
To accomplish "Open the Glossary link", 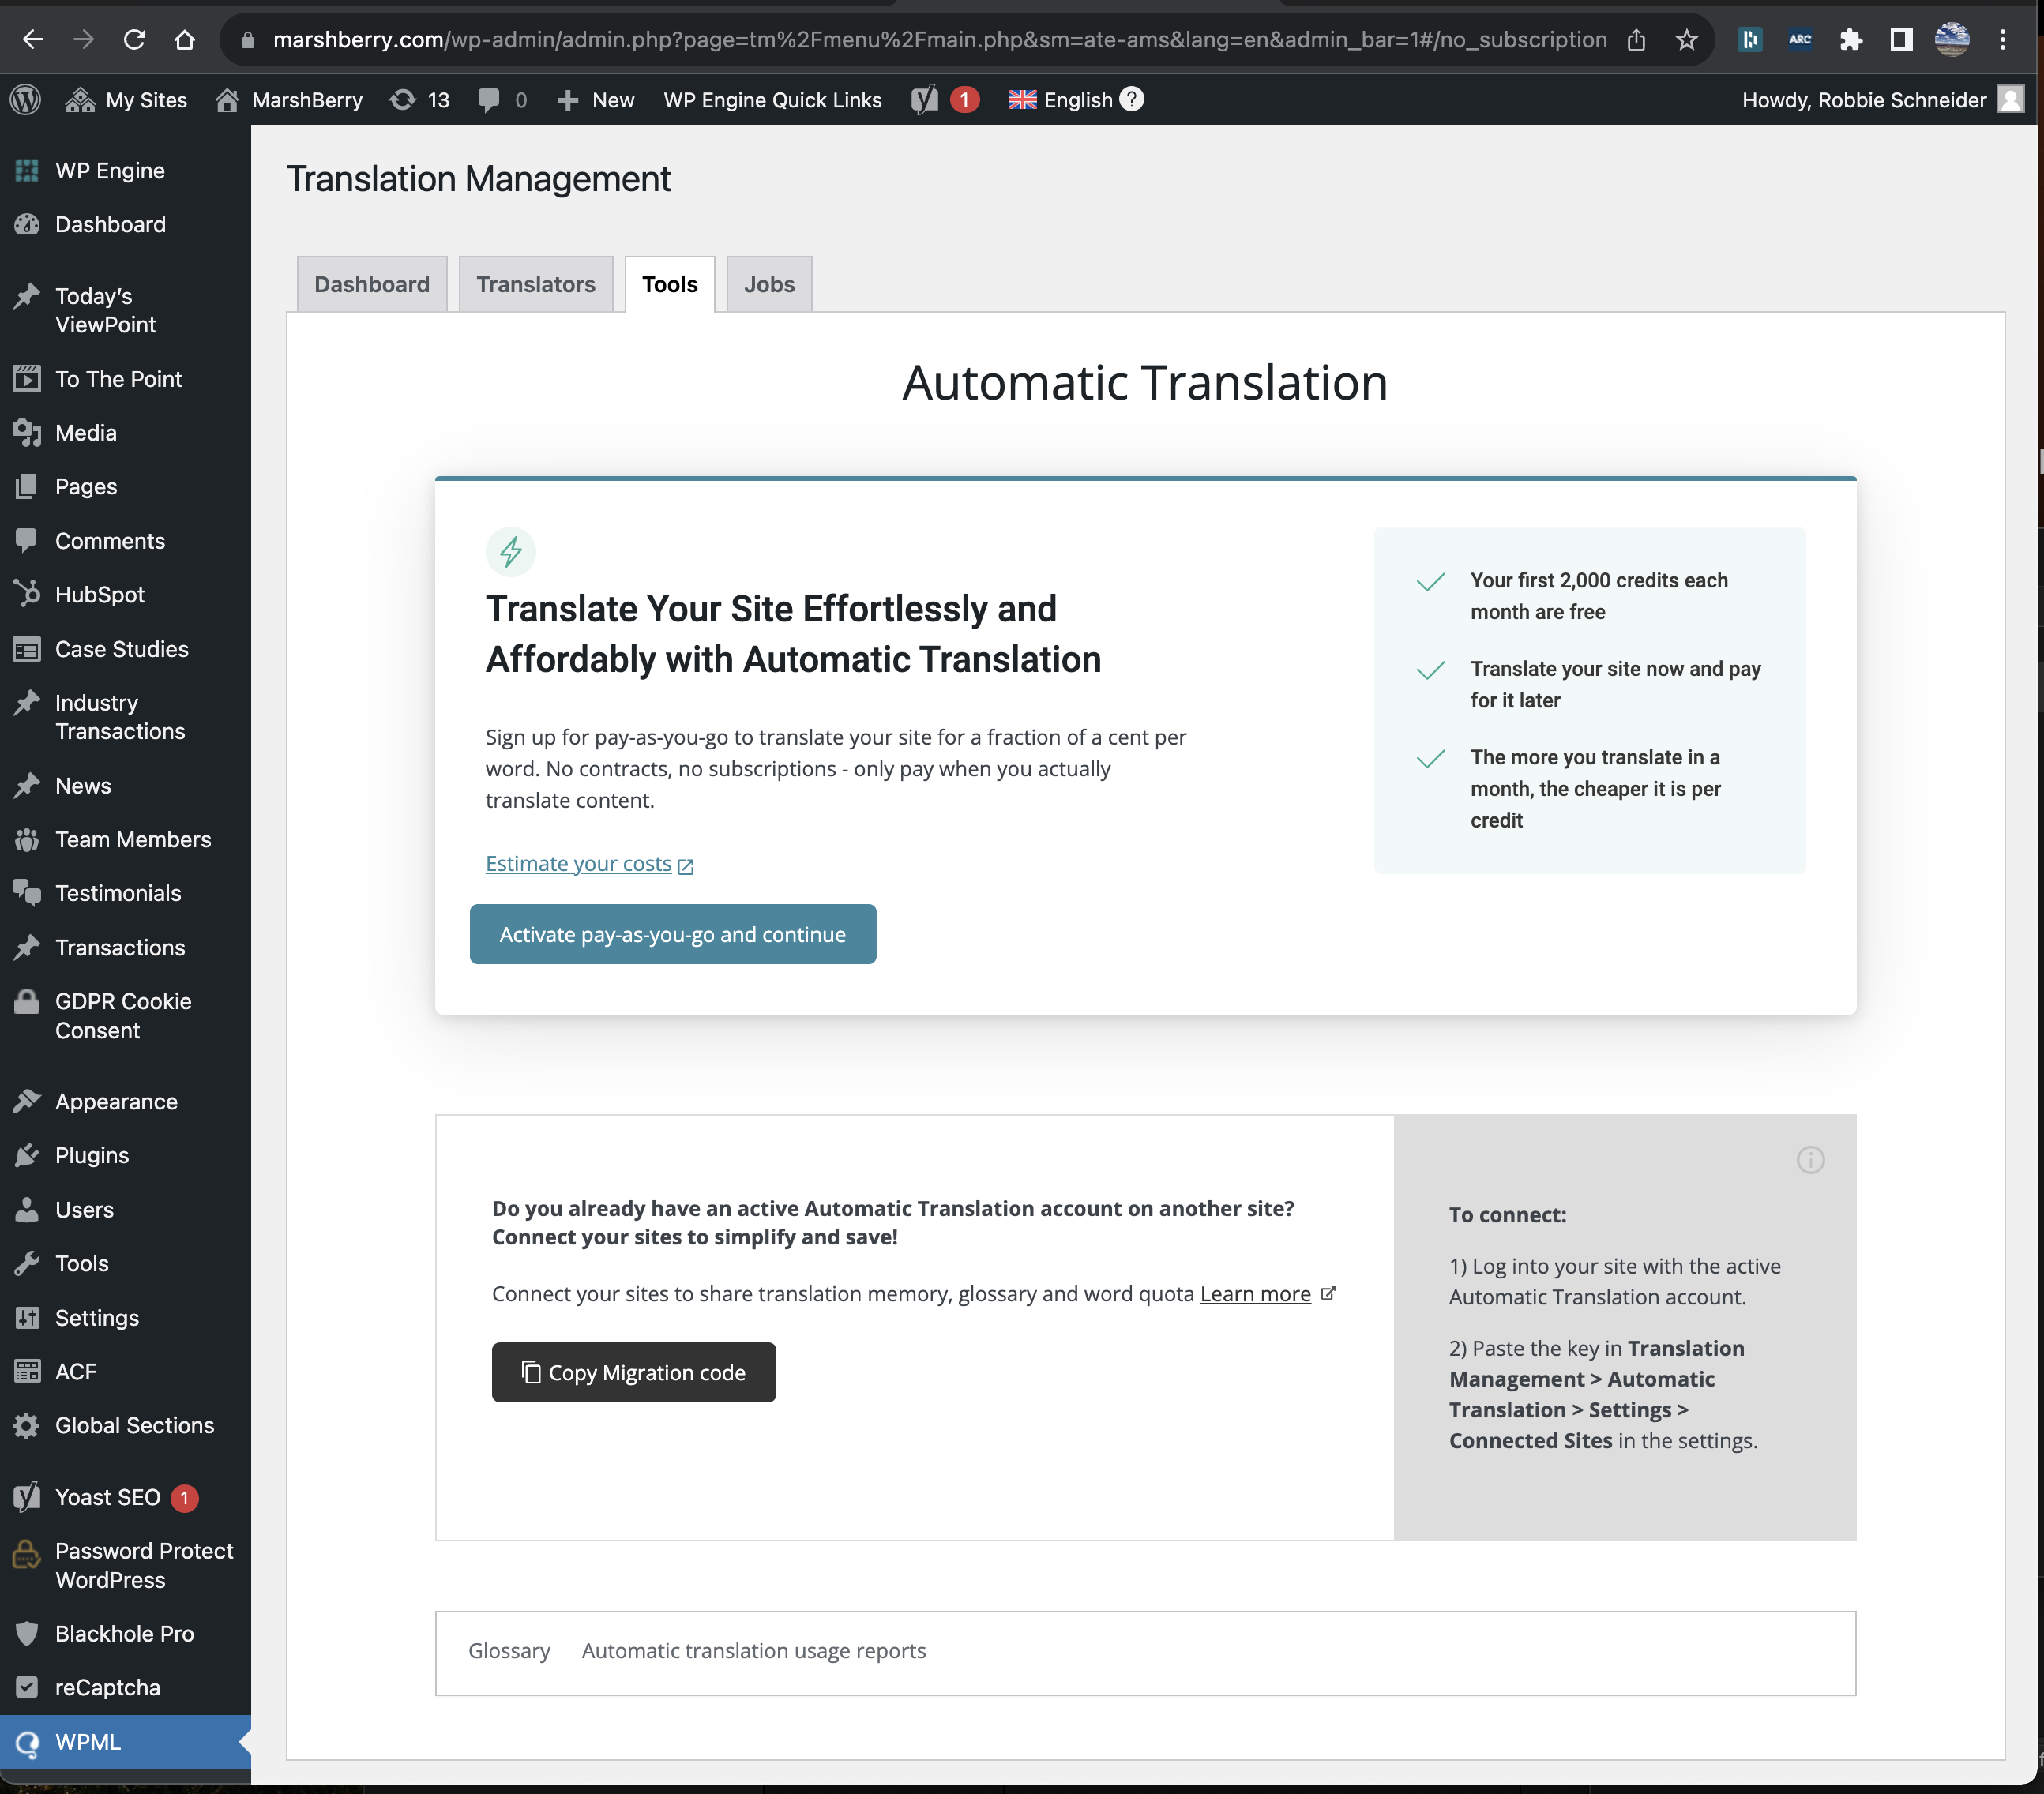I will tap(509, 1651).
